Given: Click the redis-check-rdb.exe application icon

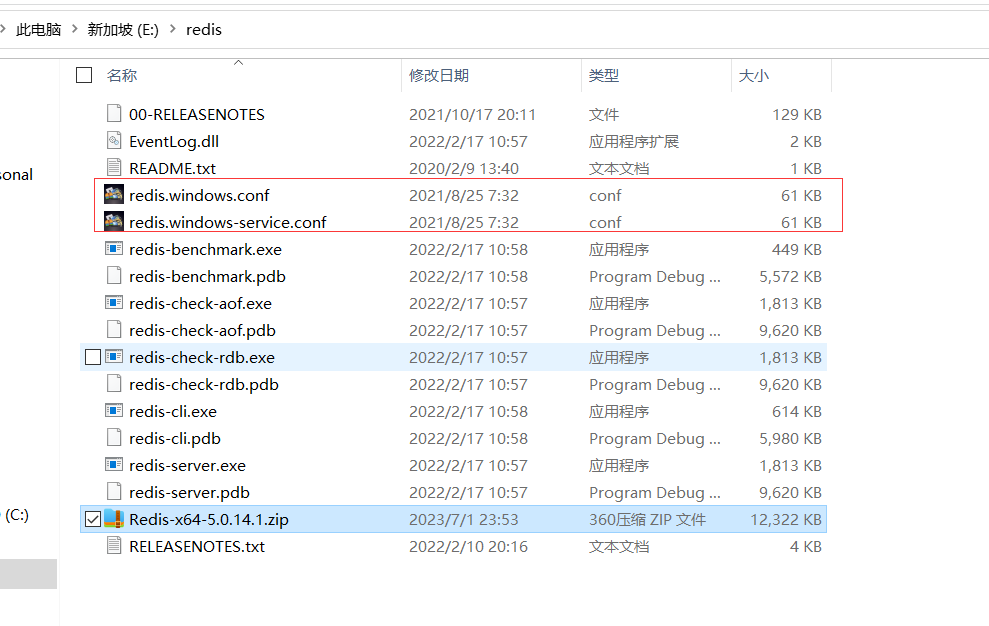Looking at the screenshot, I should pyautogui.click(x=114, y=357).
